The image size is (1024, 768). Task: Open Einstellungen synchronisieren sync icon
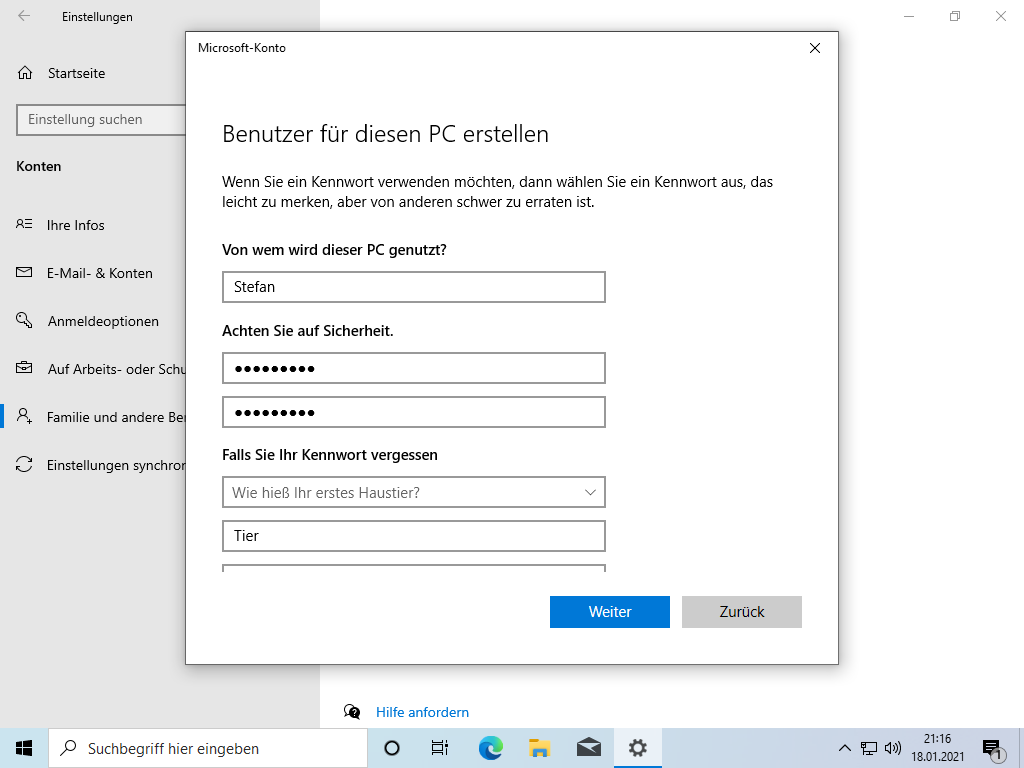pyautogui.click(x=24, y=464)
